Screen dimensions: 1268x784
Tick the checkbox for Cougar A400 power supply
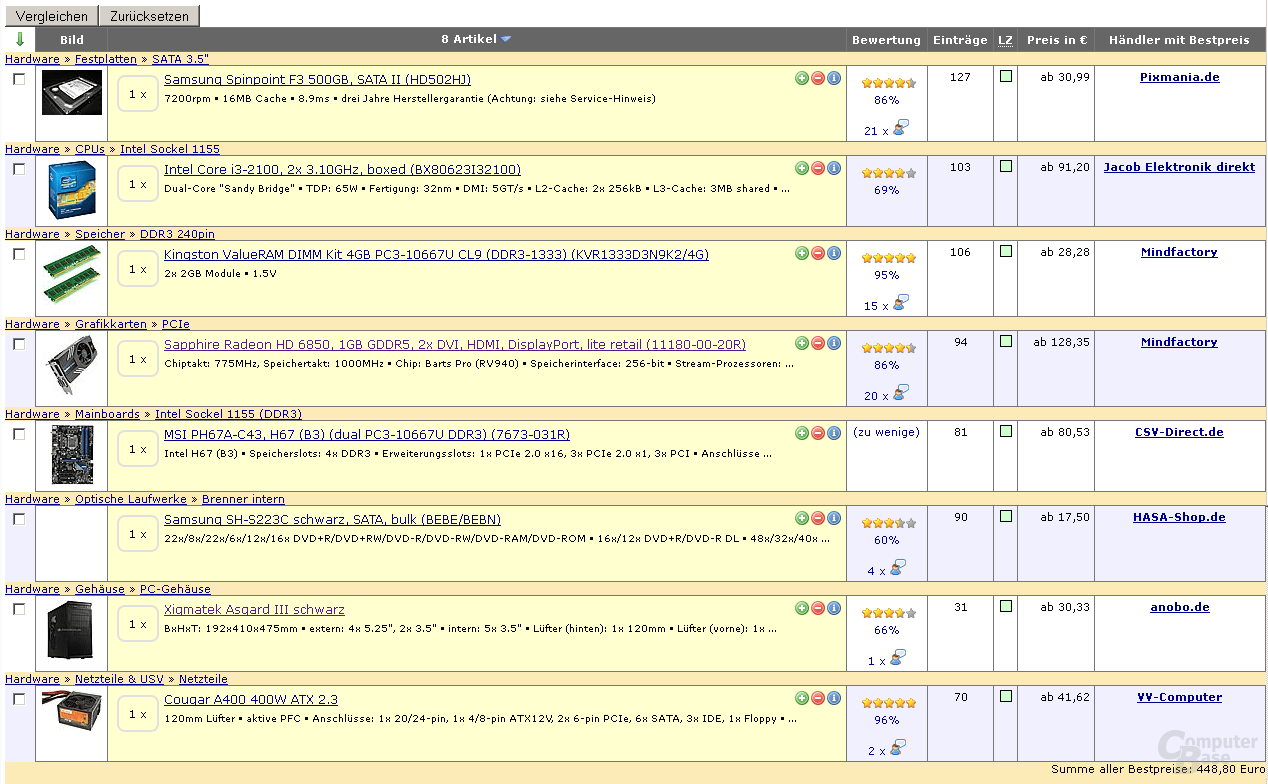coord(19,699)
